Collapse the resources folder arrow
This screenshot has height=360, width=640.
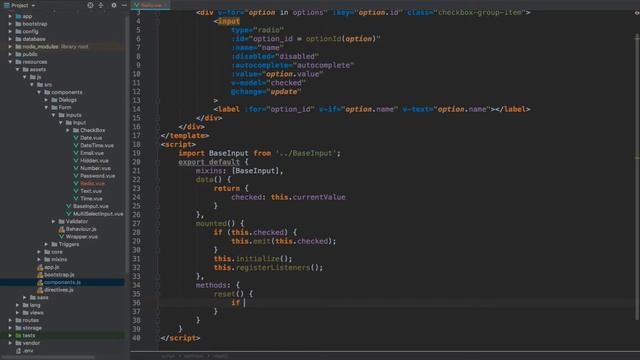click(x=10, y=62)
